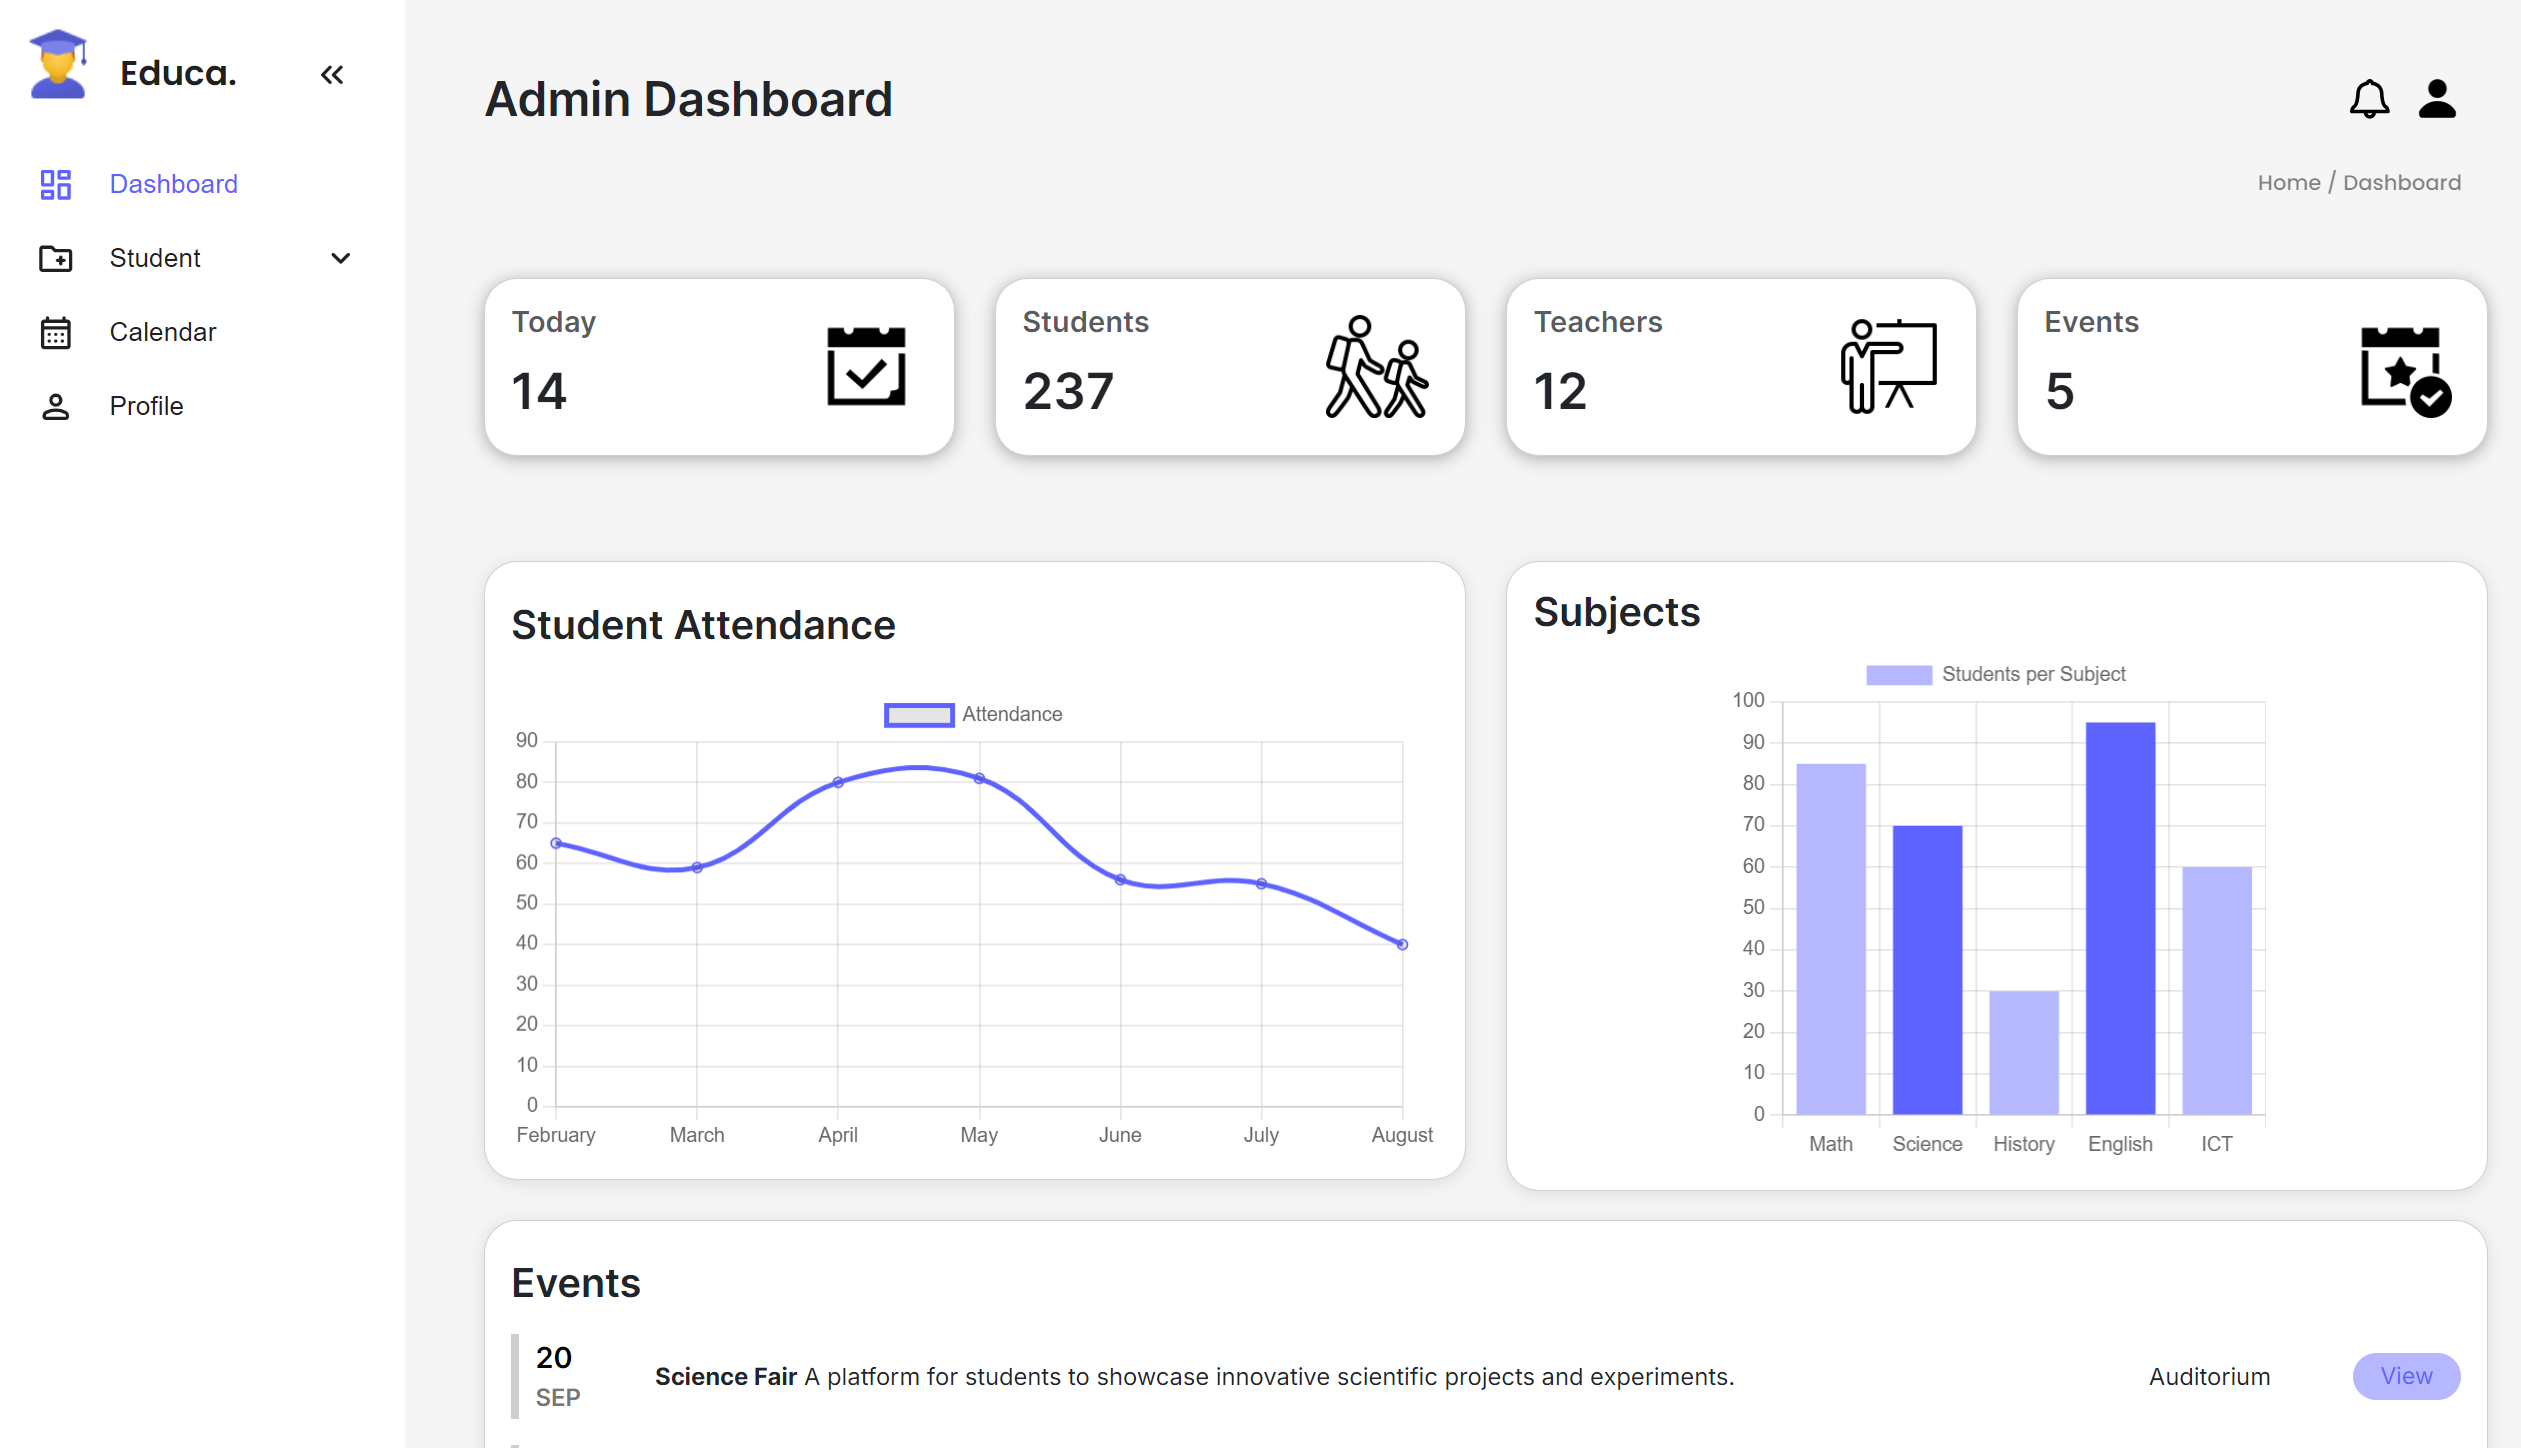Click the April attendance data point
This screenshot has width=2521, height=1448.
coord(838,782)
